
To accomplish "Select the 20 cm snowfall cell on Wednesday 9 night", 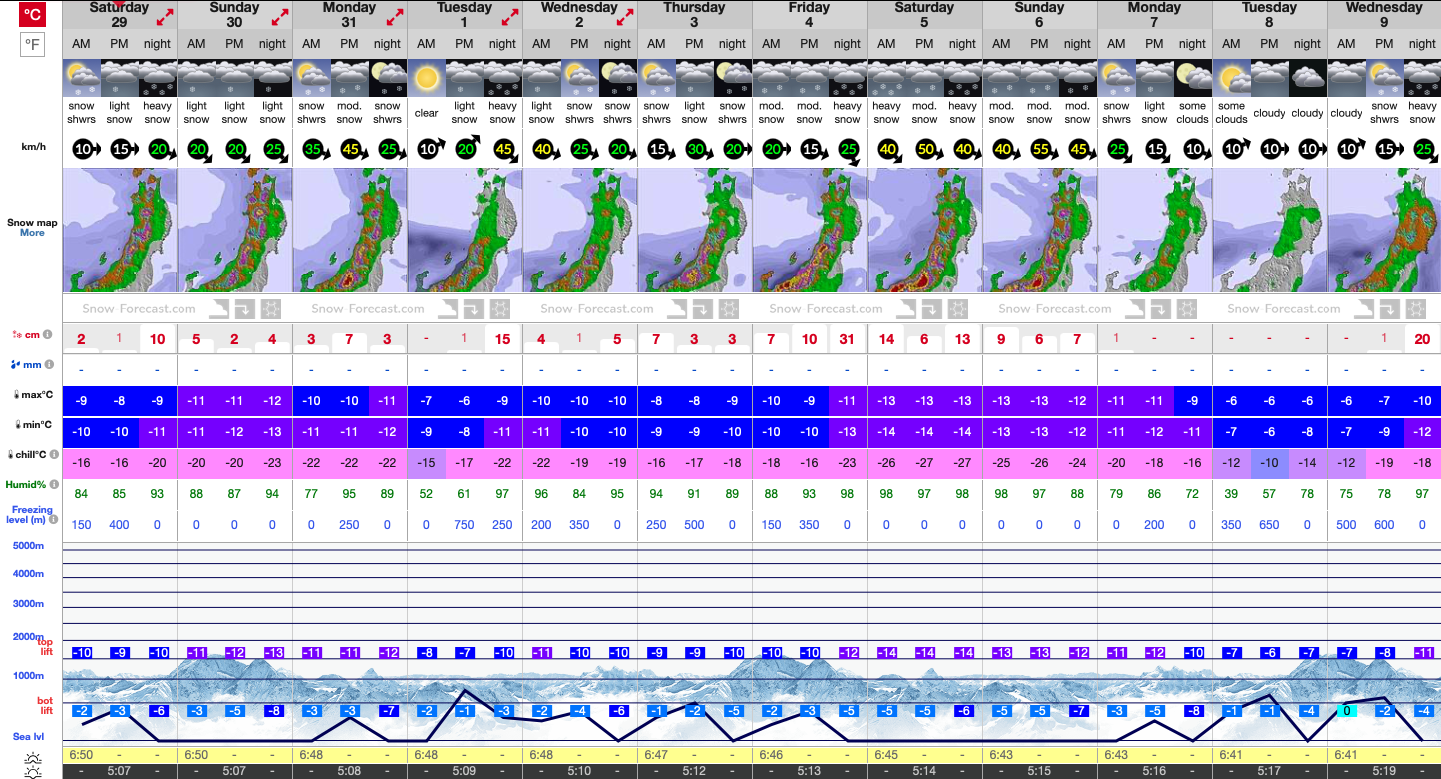I will click(x=1422, y=339).
